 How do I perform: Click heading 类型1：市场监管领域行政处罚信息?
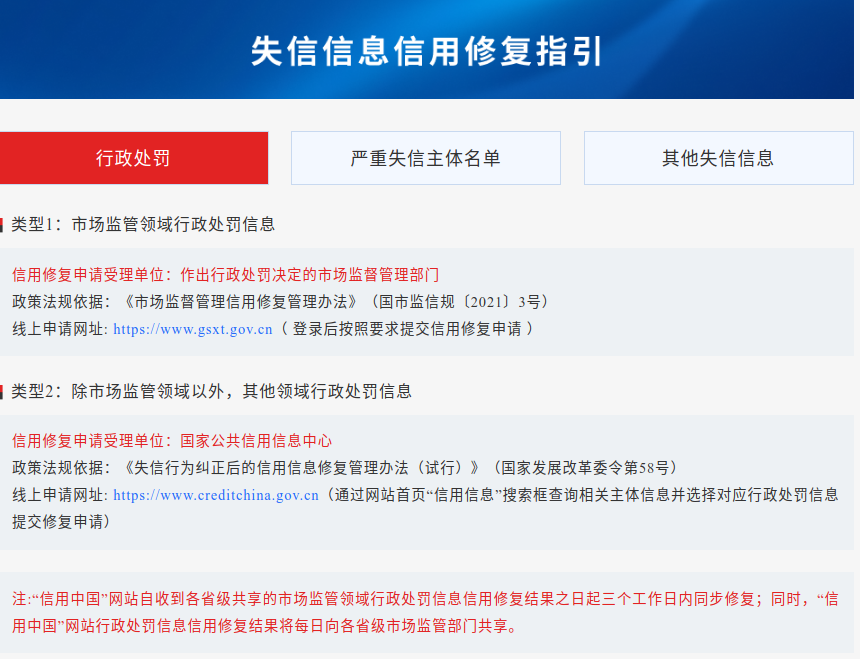tap(143, 224)
